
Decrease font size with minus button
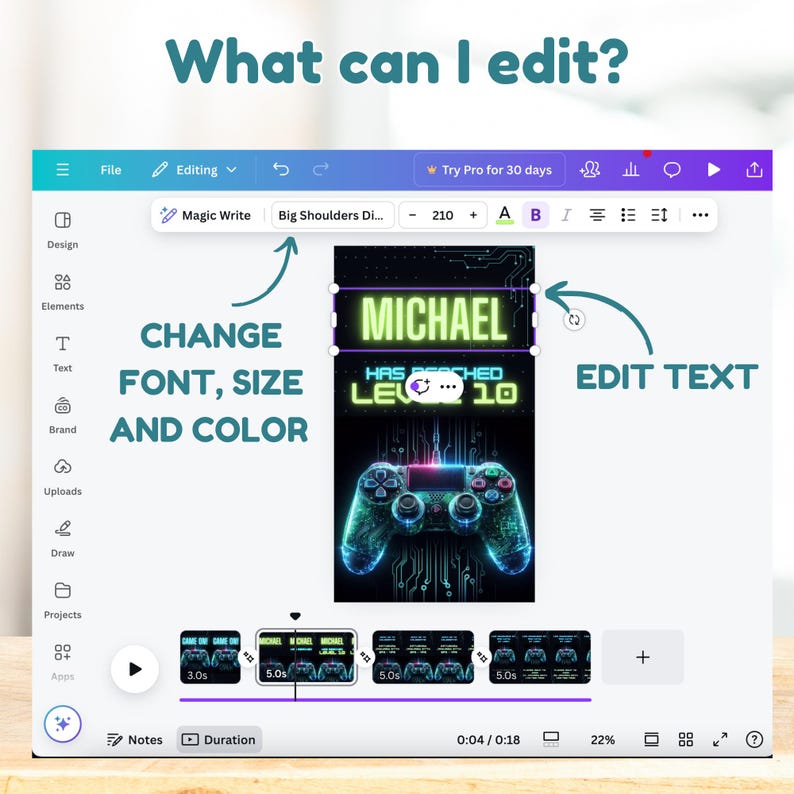click(x=412, y=215)
